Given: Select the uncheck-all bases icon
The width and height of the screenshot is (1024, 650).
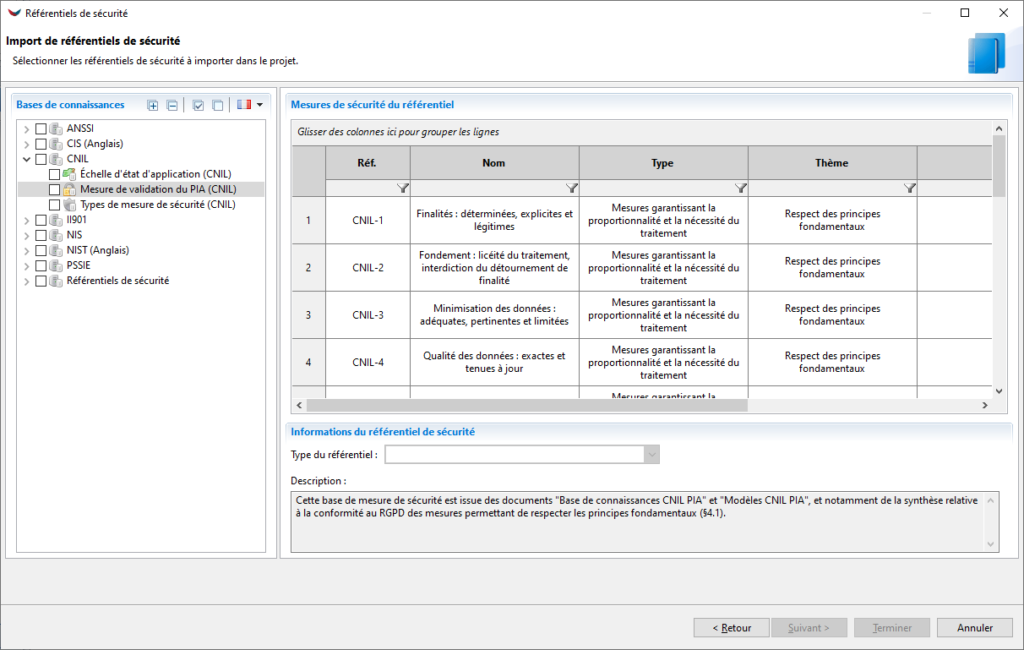Looking at the screenshot, I should [x=217, y=105].
